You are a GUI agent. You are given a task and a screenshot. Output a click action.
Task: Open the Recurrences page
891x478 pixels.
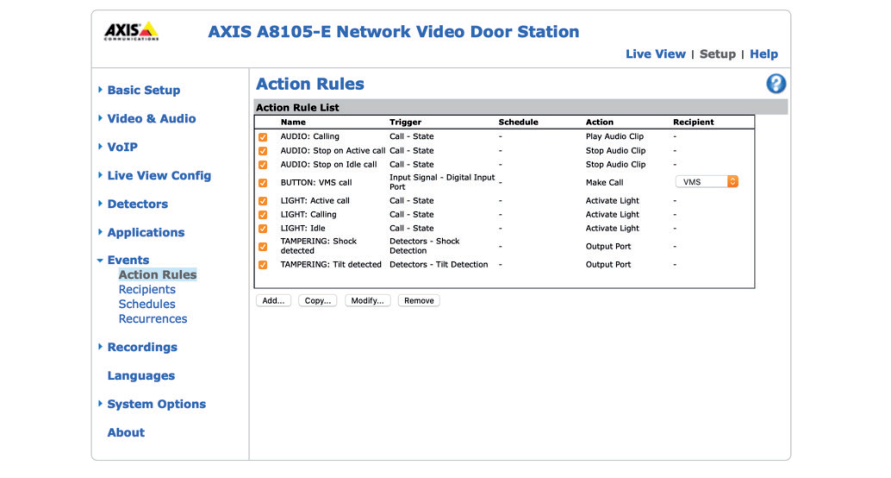click(x=152, y=319)
